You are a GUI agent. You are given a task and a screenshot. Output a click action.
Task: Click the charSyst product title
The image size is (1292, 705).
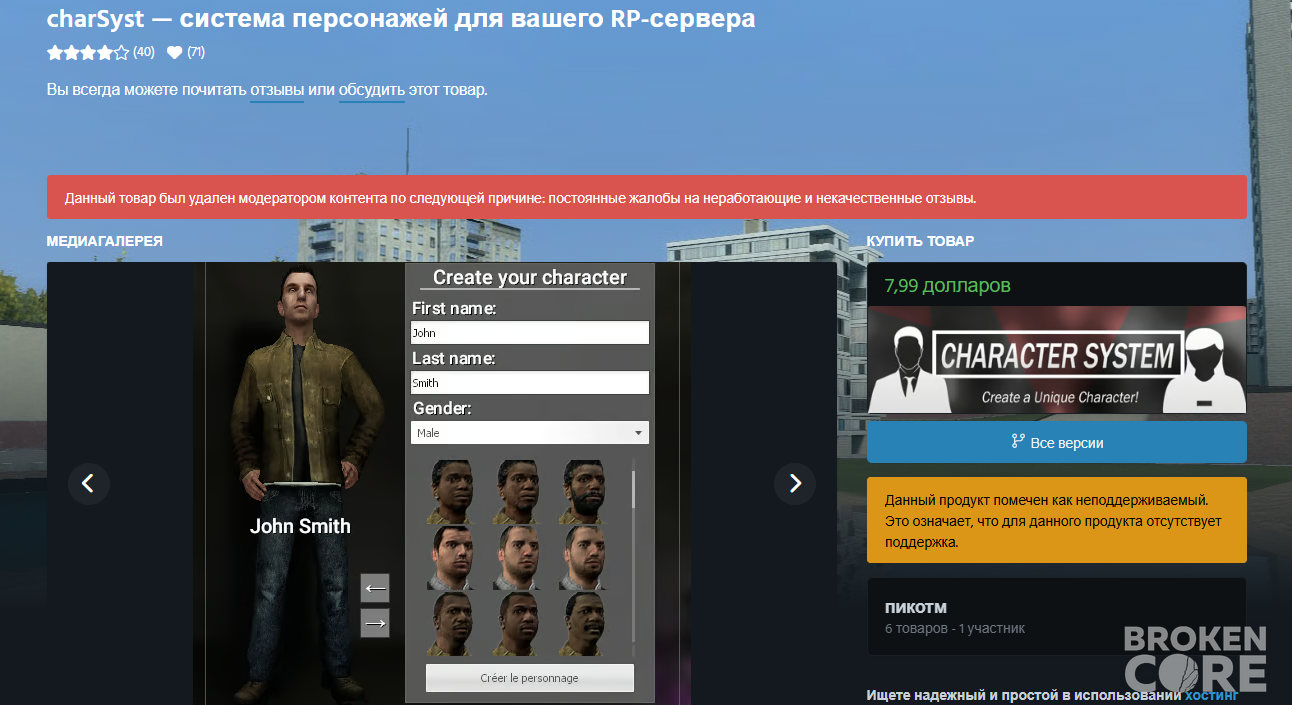tap(401, 19)
